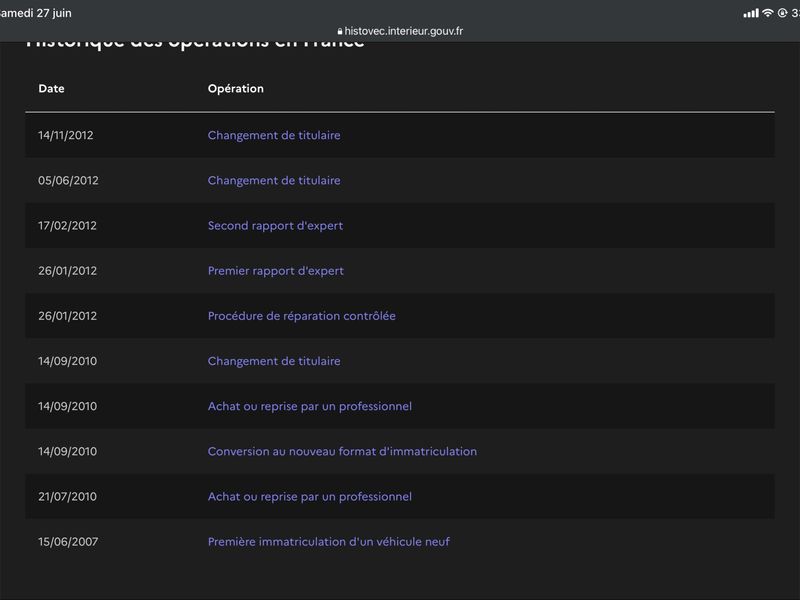800x600 pixels.
Task: Open Conversion au nouveau format d'immatriculation
Action: pos(342,451)
